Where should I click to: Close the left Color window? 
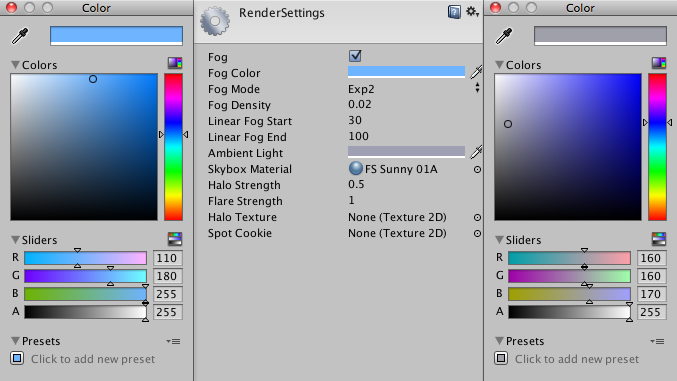(12, 8)
